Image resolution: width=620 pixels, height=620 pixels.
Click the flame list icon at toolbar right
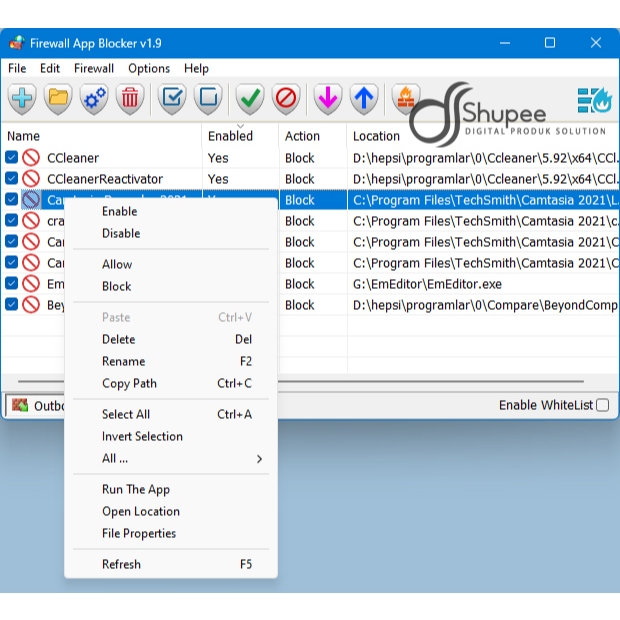tap(594, 100)
